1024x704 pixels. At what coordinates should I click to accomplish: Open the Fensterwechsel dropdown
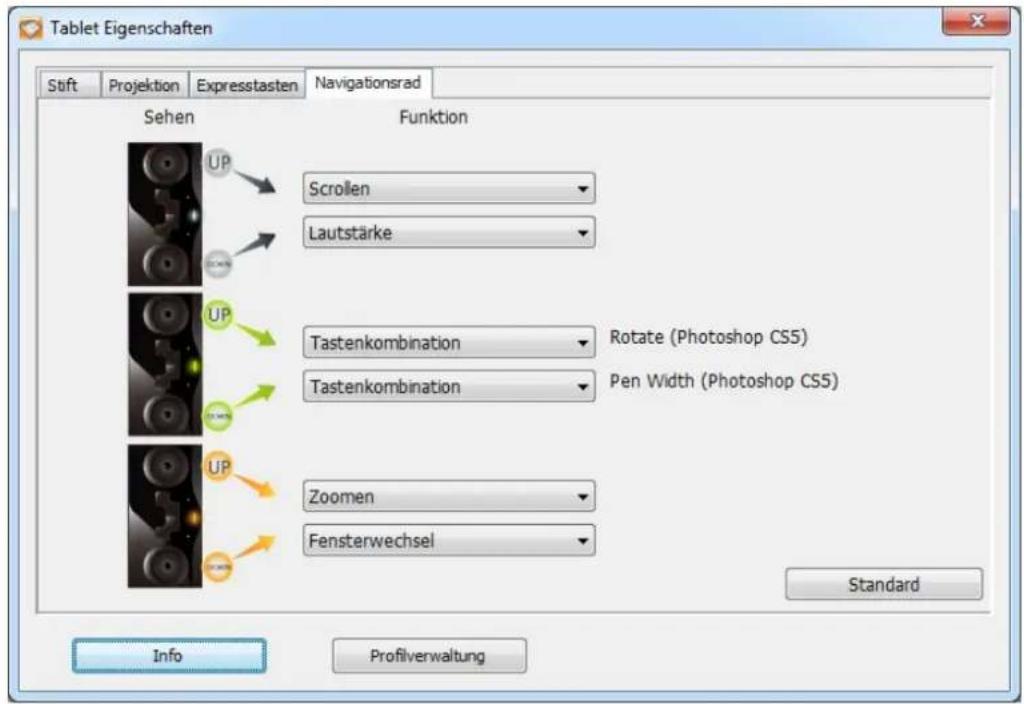click(449, 540)
